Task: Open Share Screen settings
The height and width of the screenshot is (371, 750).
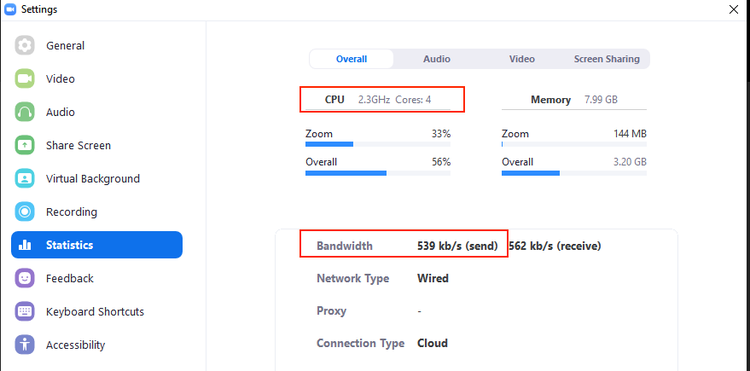Action: pyautogui.click(x=97, y=145)
